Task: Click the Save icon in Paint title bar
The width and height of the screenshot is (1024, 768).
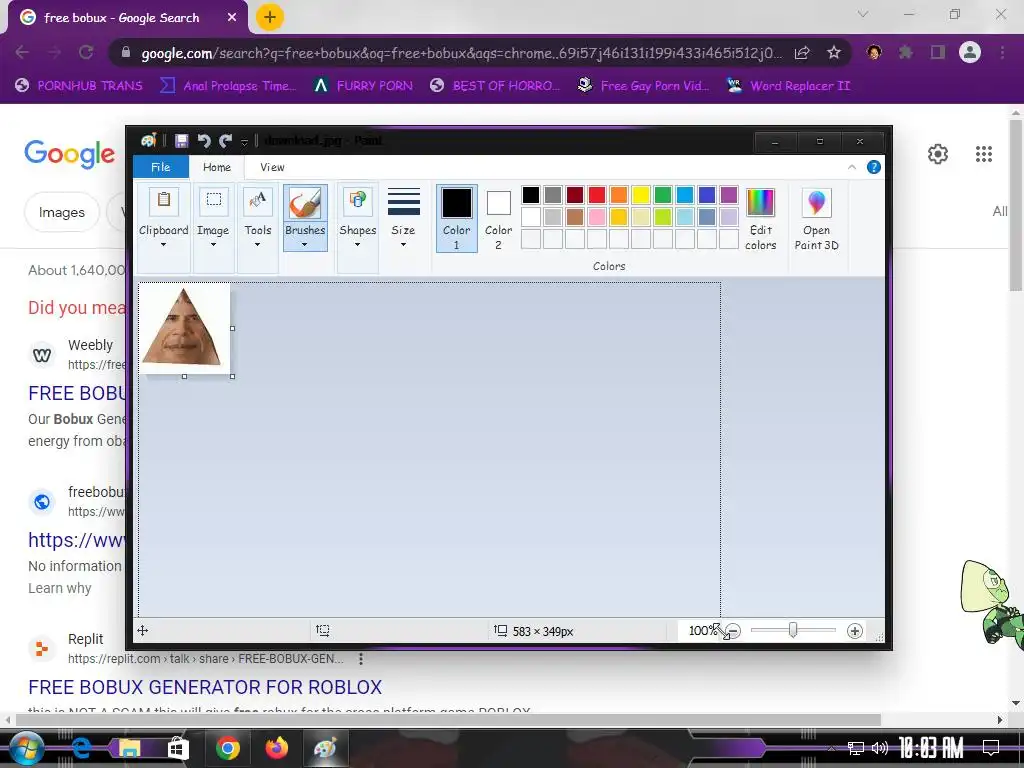Action: (x=182, y=140)
